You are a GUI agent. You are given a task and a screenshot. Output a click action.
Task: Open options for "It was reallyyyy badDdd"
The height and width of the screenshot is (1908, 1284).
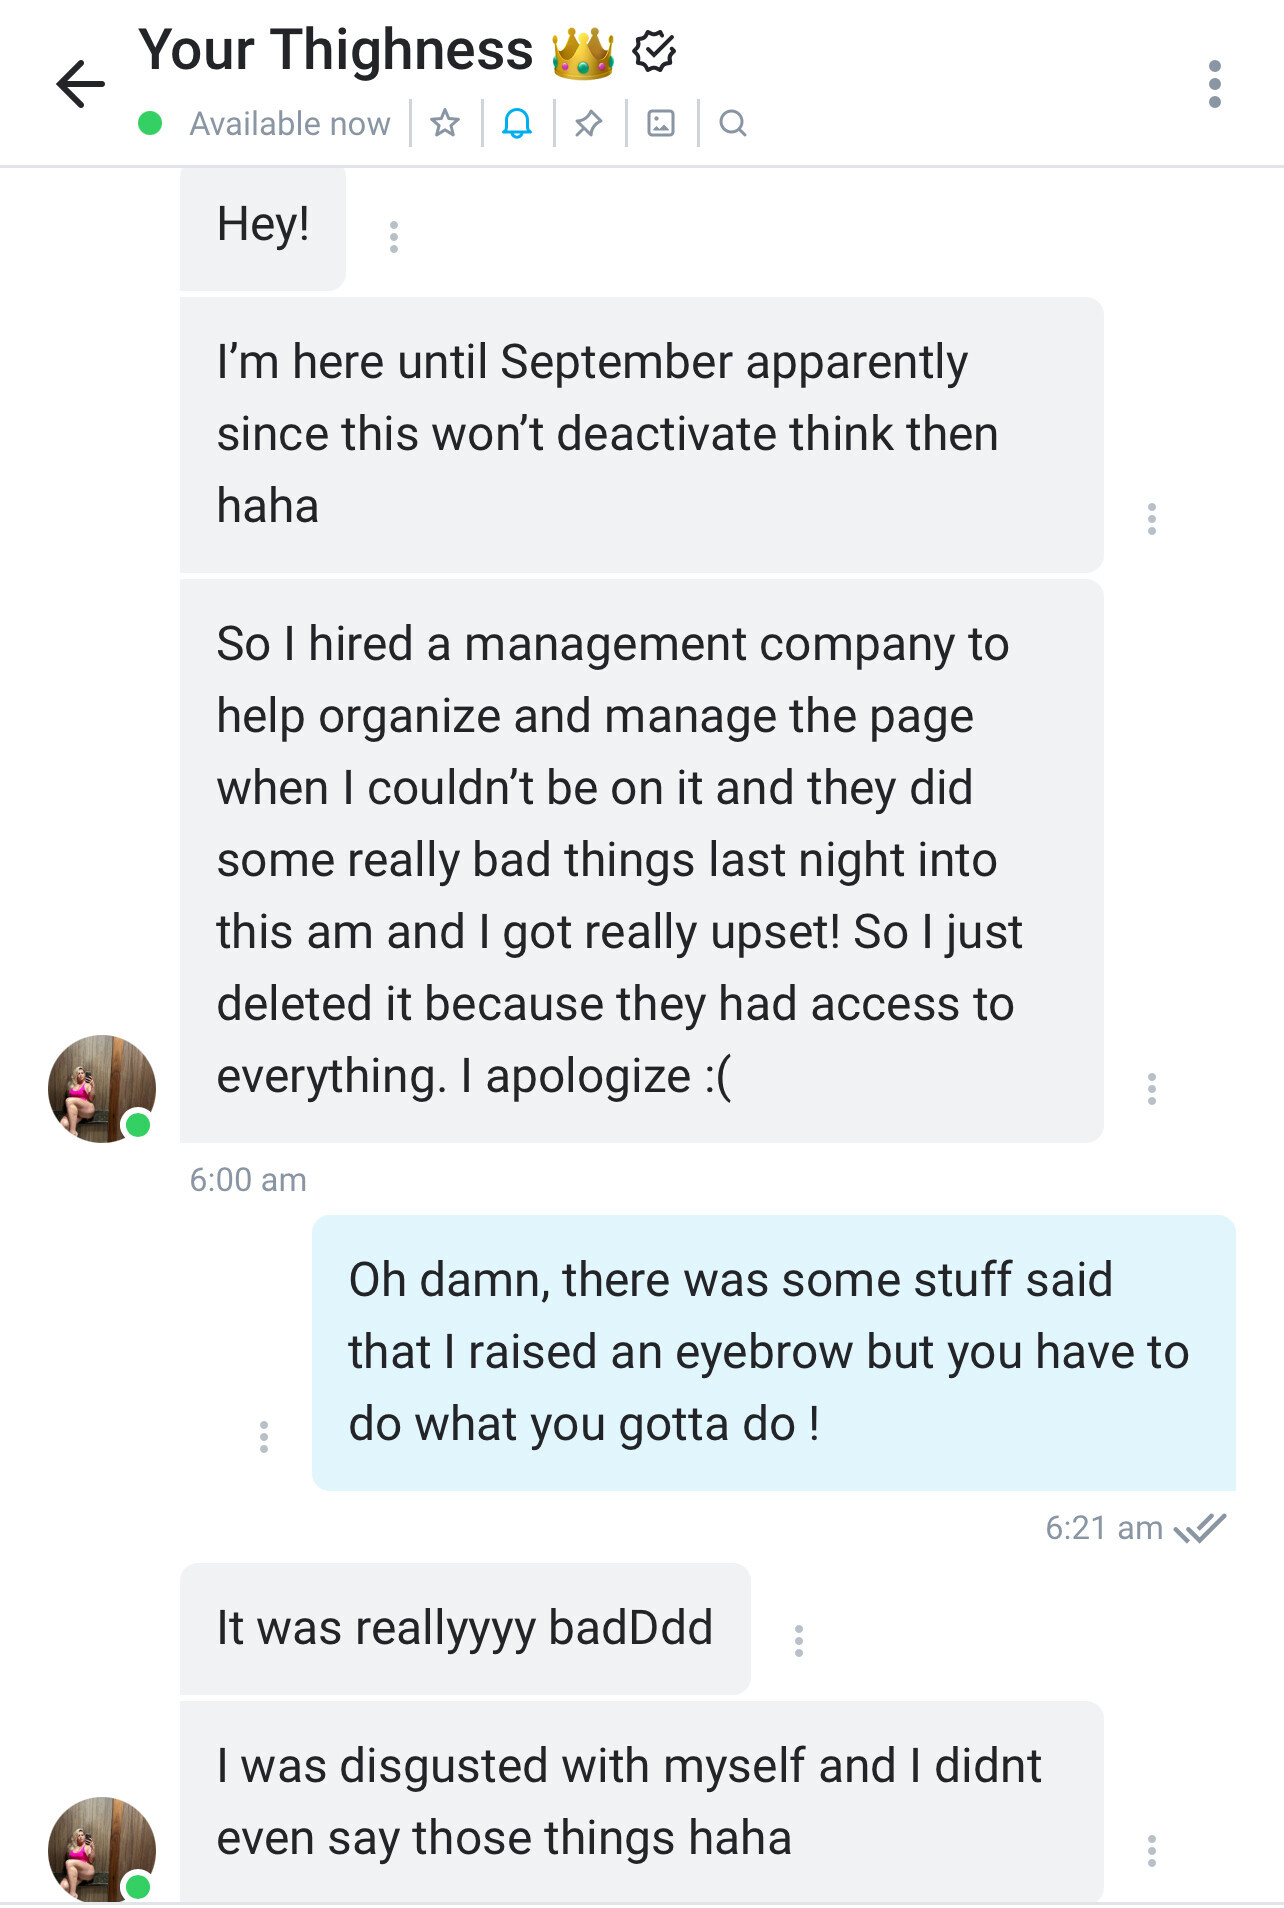click(x=799, y=1641)
